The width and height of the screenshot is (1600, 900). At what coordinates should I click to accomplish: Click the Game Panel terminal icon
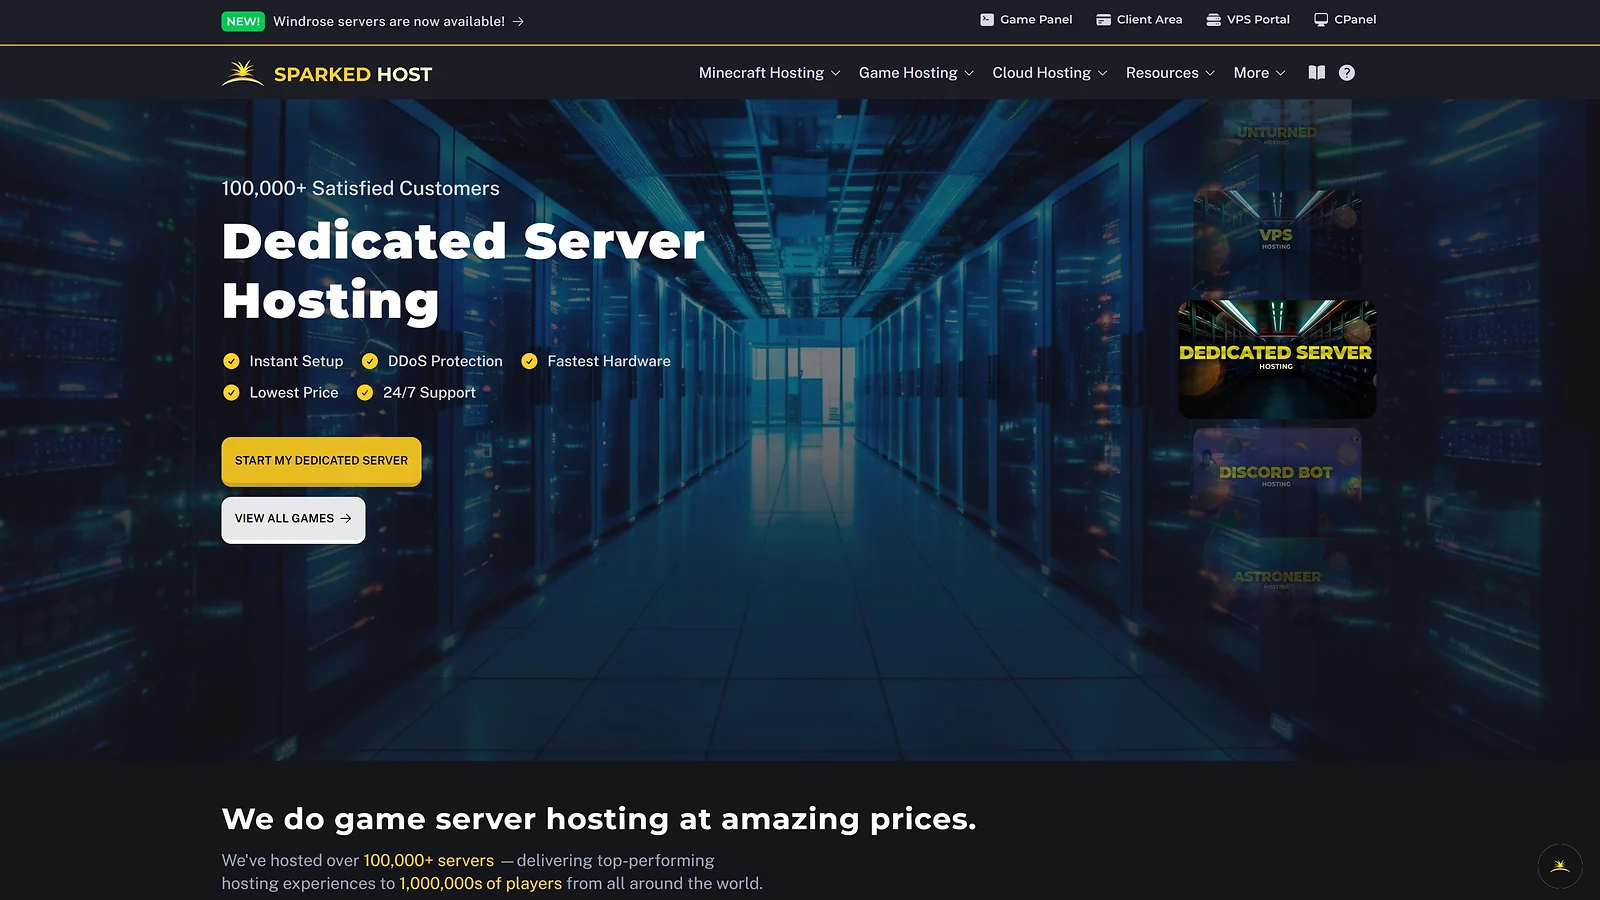(987, 19)
